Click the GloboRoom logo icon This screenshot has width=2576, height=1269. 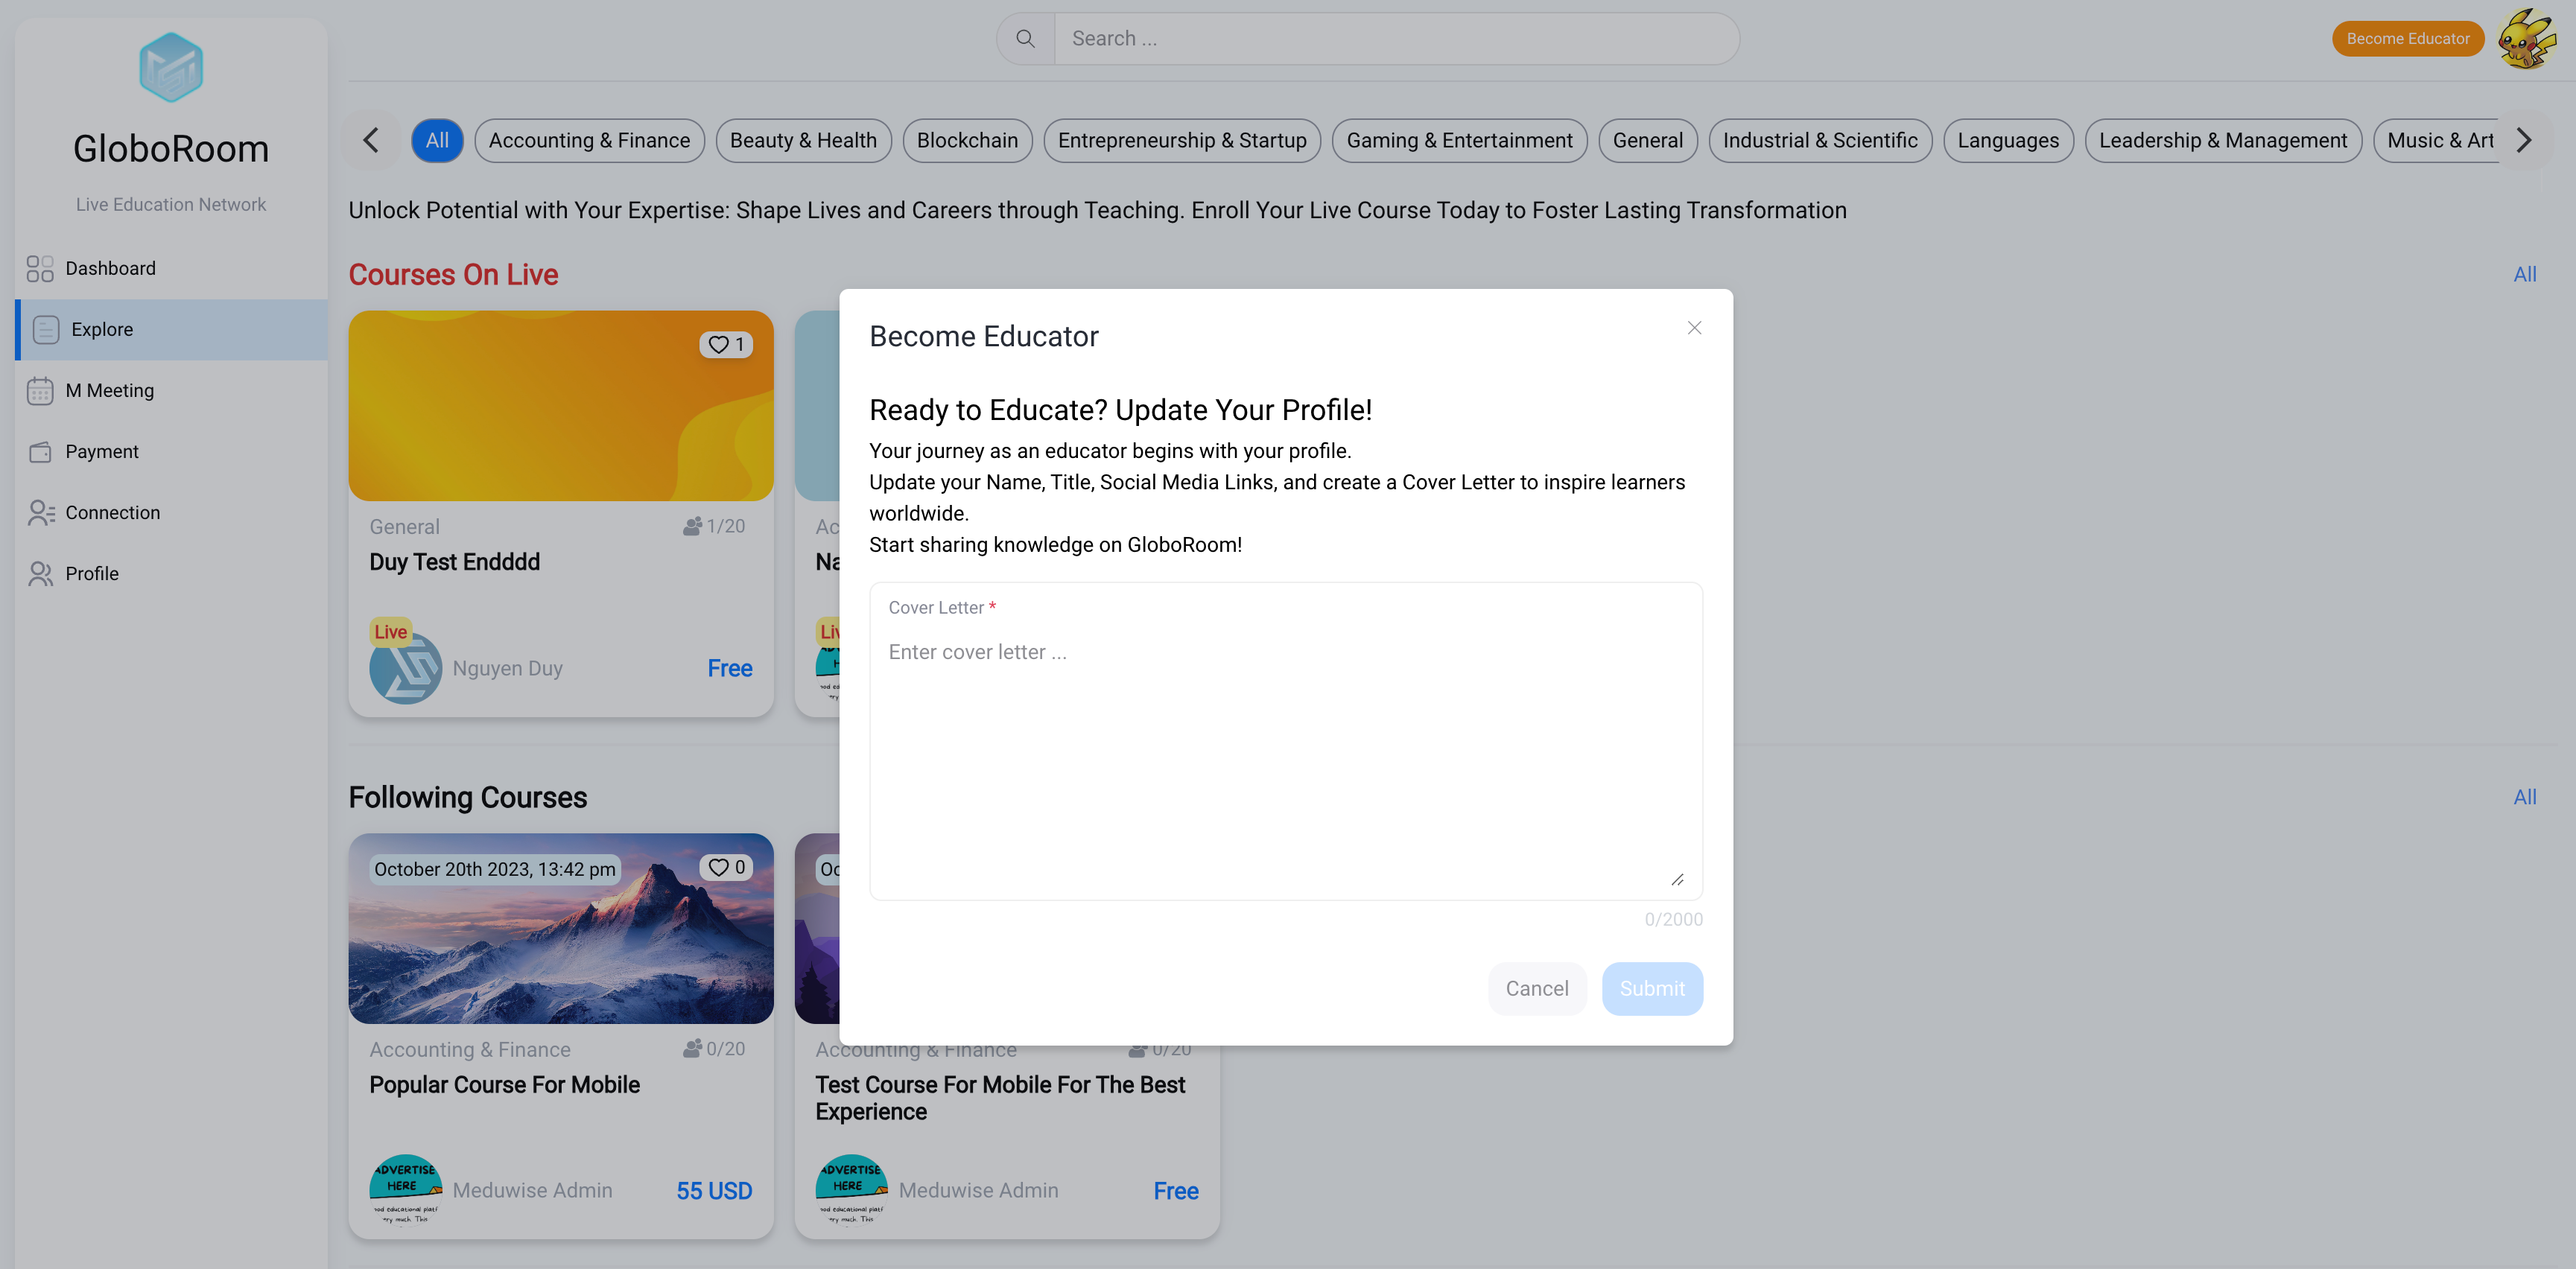[x=171, y=67]
